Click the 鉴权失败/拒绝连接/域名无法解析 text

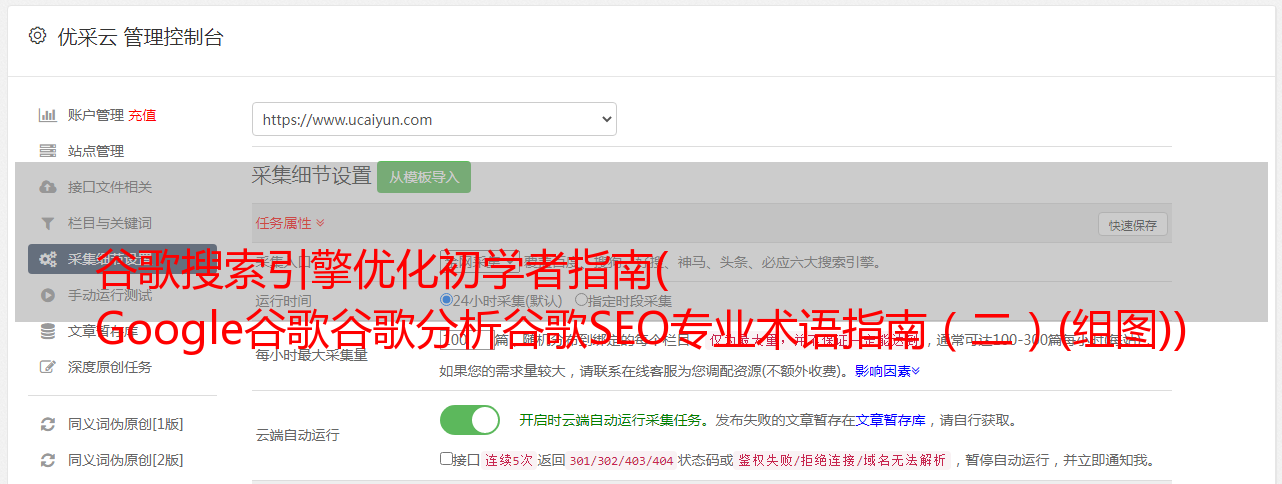pos(842,461)
